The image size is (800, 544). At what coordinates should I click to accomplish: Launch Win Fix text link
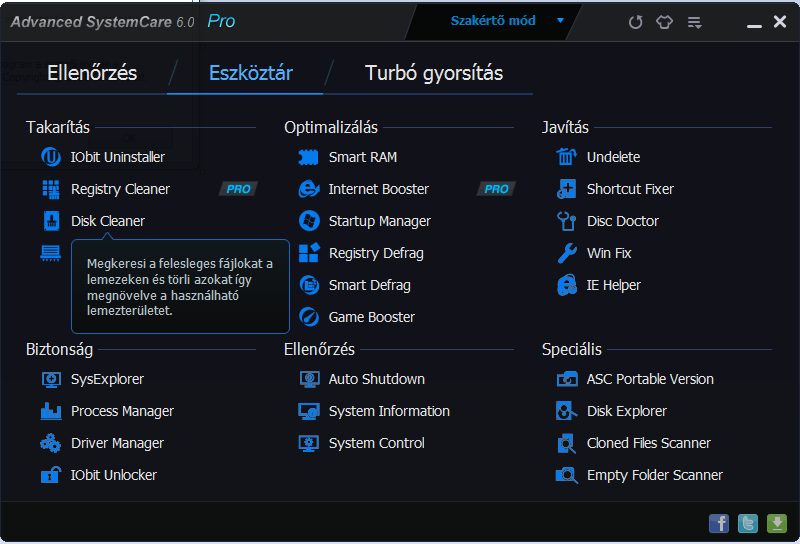click(x=609, y=253)
